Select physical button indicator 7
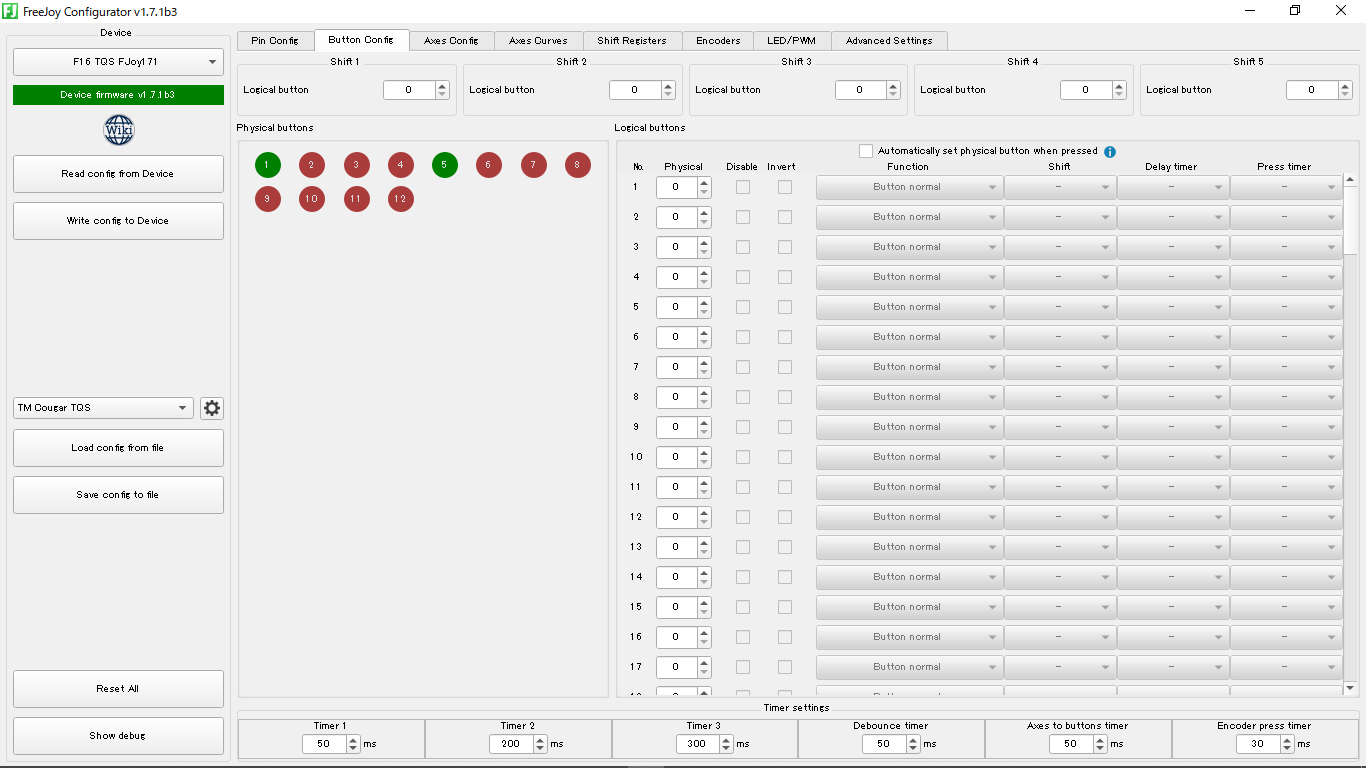Viewport: 1366px width, 768px height. 534,165
